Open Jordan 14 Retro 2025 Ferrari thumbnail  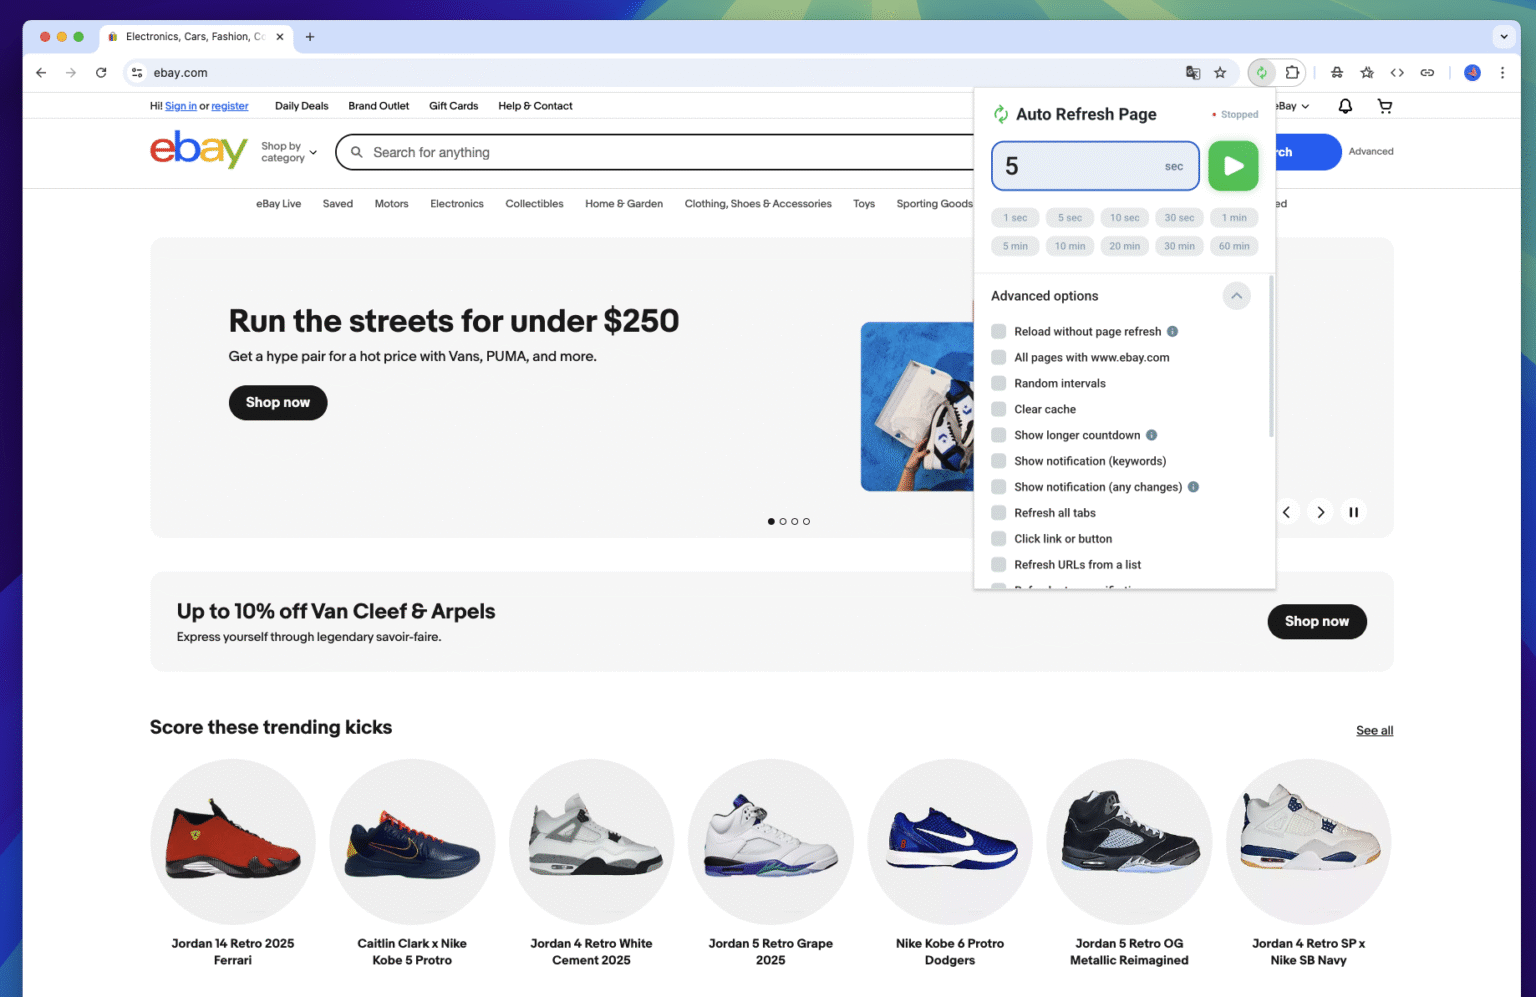pos(233,841)
